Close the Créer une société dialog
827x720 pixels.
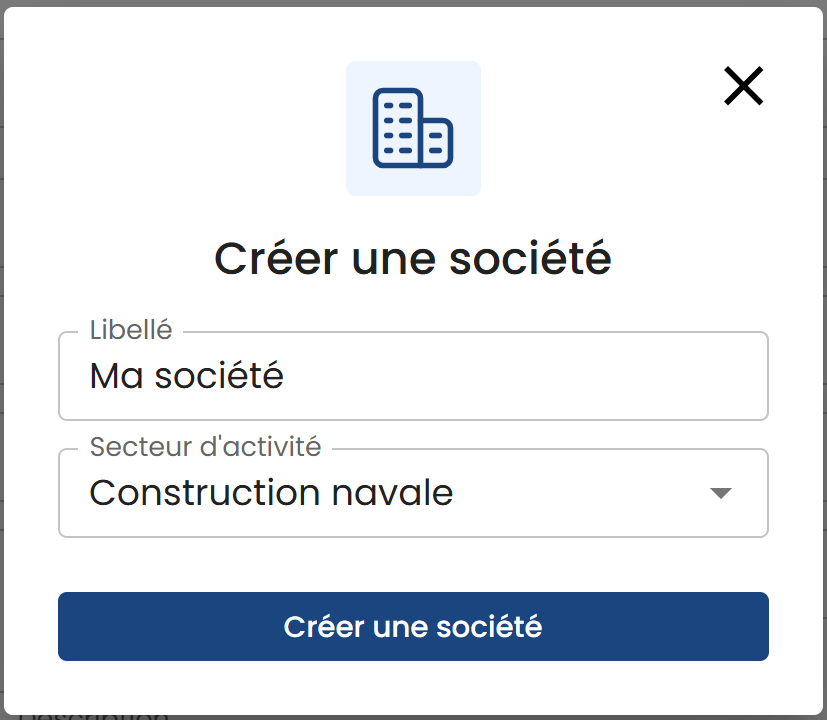click(x=744, y=87)
